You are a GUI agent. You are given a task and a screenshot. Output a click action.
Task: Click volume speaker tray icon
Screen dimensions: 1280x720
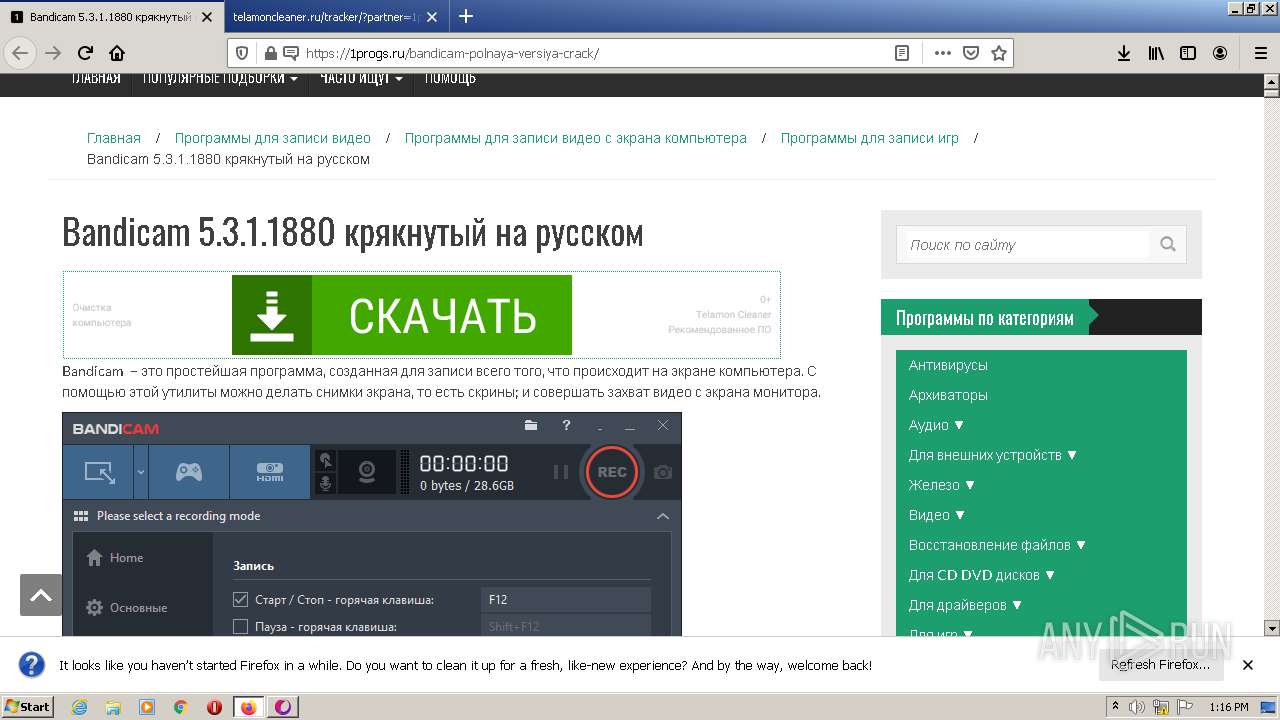(1137, 707)
